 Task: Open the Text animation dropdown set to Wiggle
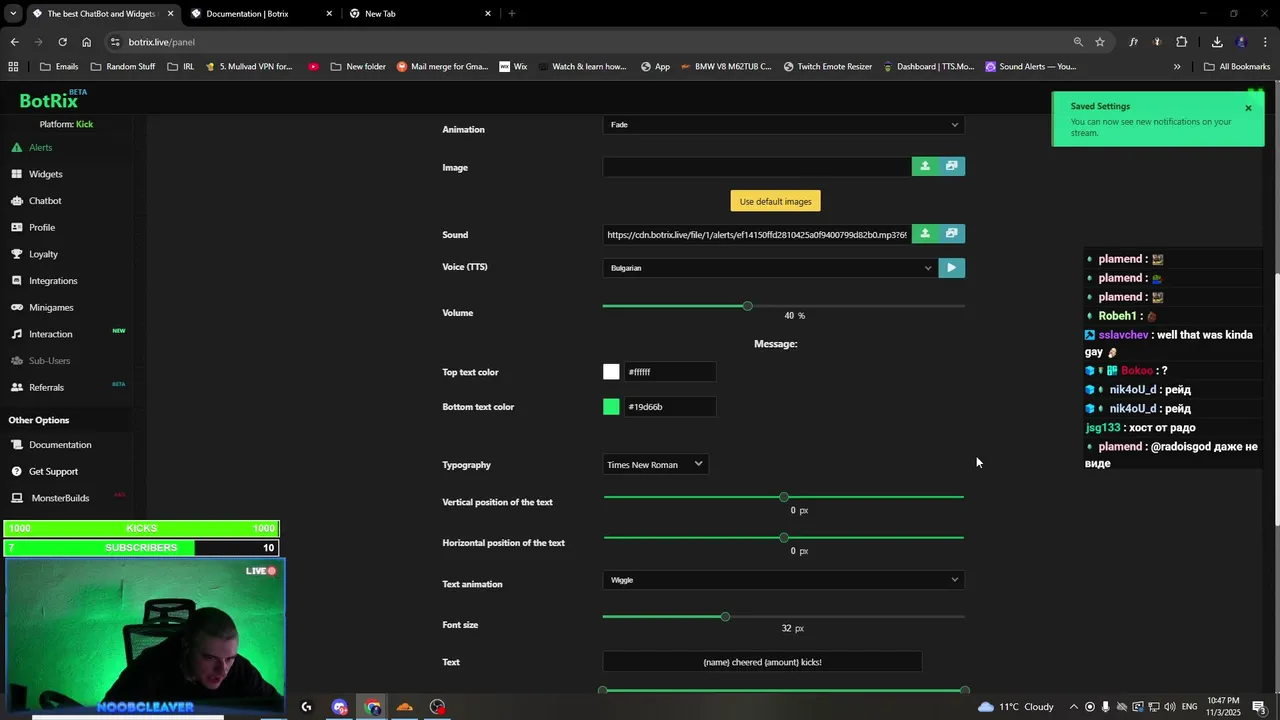point(783,580)
